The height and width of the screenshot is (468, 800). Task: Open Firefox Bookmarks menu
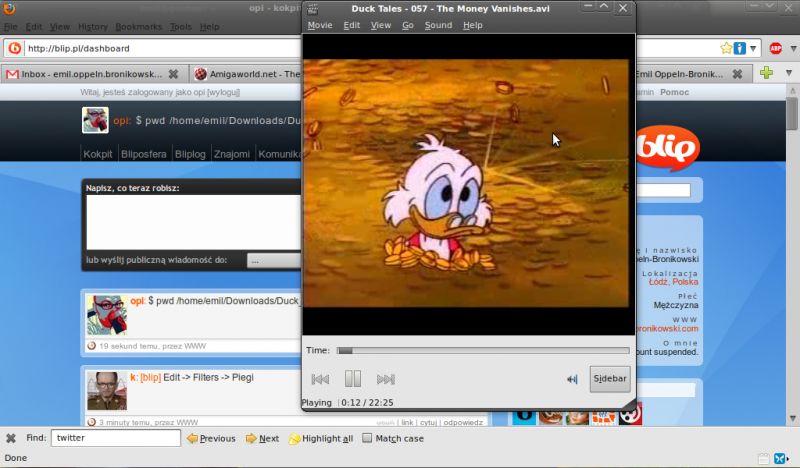click(x=138, y=27)
